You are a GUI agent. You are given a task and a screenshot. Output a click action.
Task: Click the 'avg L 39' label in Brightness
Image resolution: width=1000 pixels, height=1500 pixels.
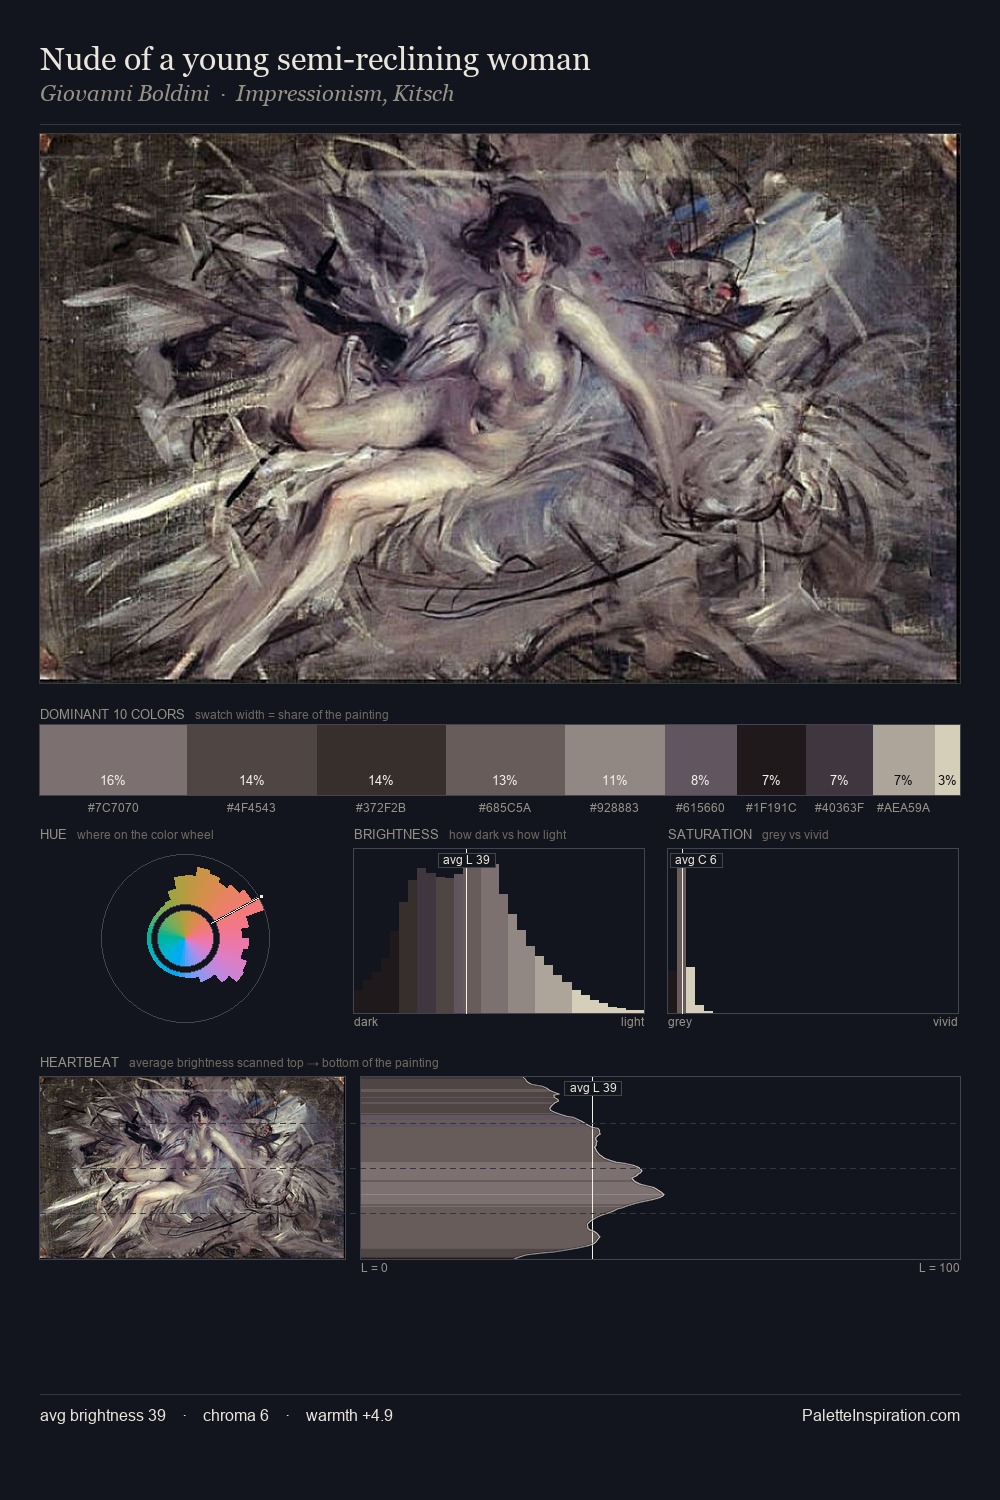click(466, 860)
